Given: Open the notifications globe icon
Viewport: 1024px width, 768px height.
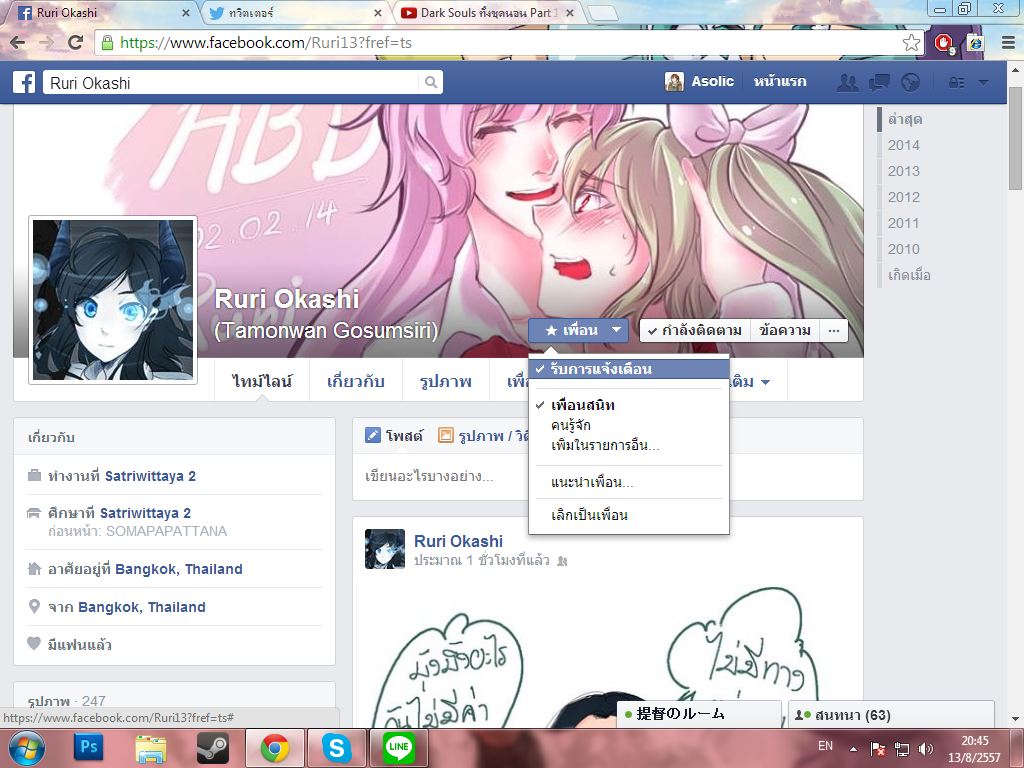Looking at the screenshot, I should 910,83.
